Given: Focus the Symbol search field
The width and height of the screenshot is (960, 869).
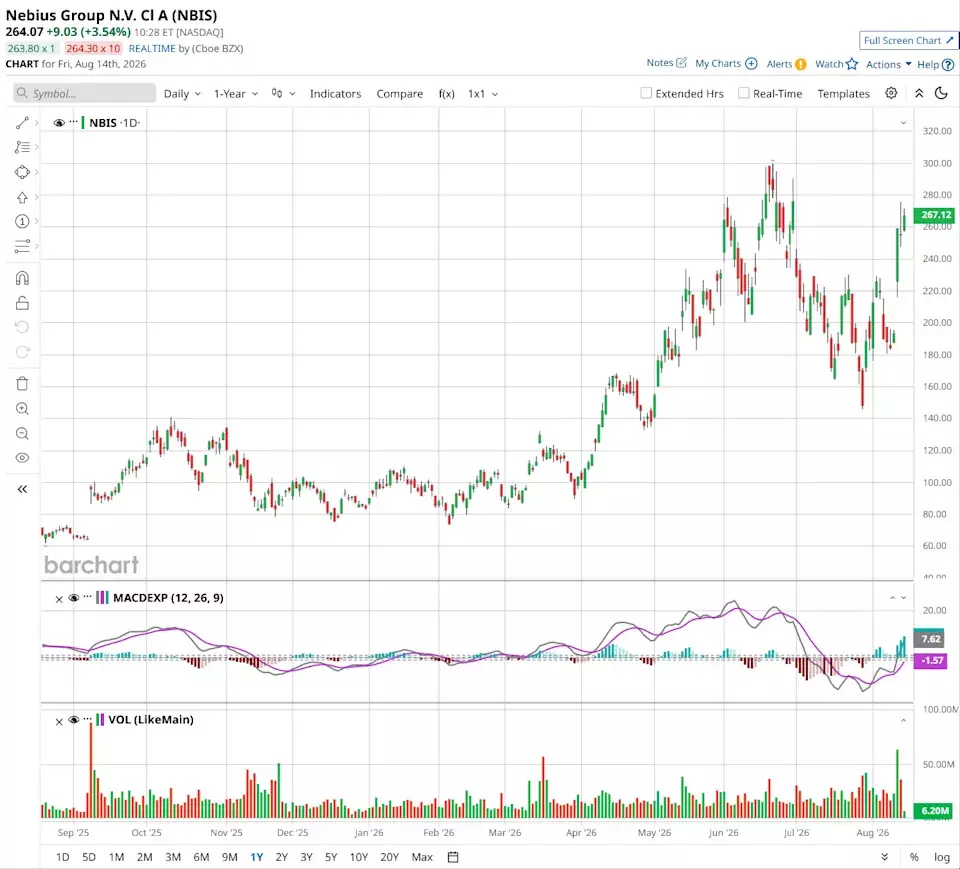Looking at the screenshot, I should (x=84, y=93).
